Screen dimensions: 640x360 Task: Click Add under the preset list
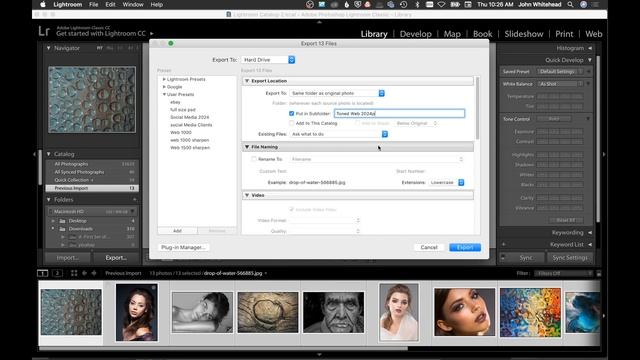[x=177, y=231]
